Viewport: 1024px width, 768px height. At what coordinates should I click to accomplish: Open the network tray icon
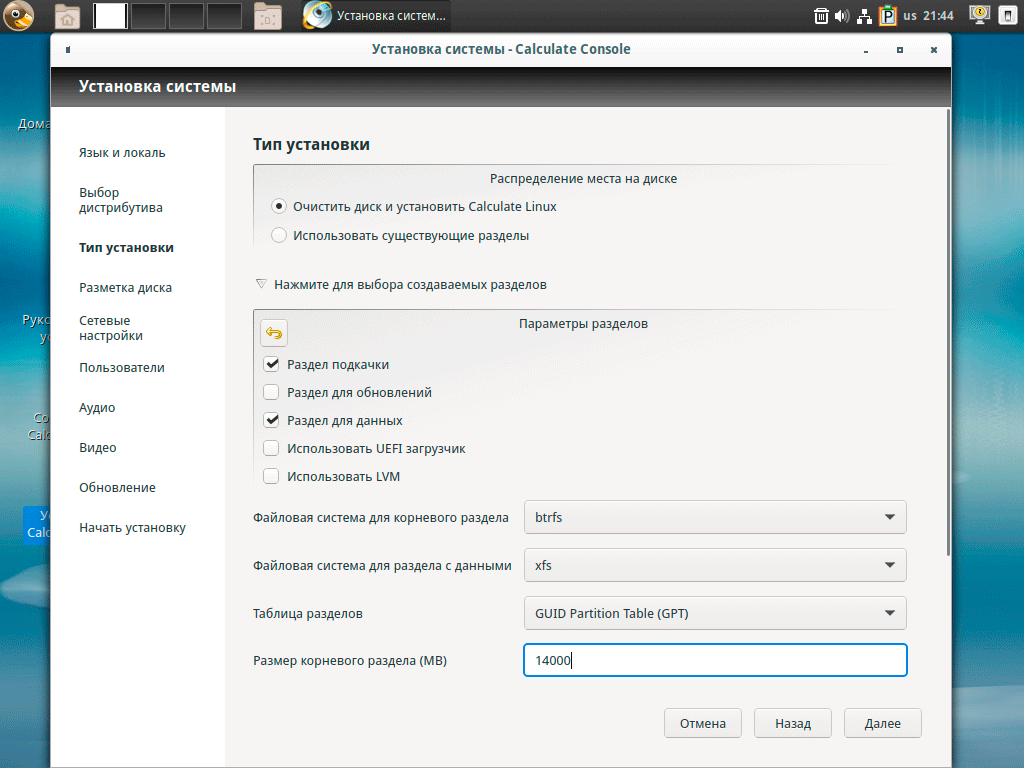(x=864, y=16)
